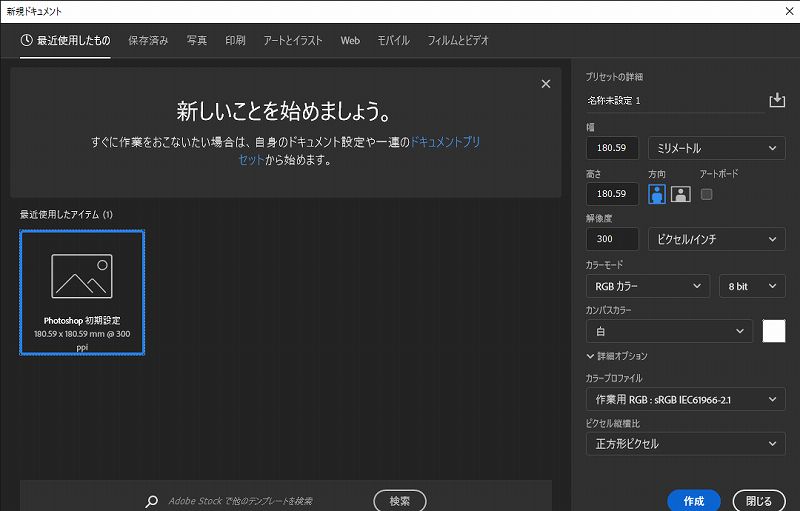Click the height field showing 180.59
Image resolution: width=800 pixels, height=511 pixels.
coord(612,194)
